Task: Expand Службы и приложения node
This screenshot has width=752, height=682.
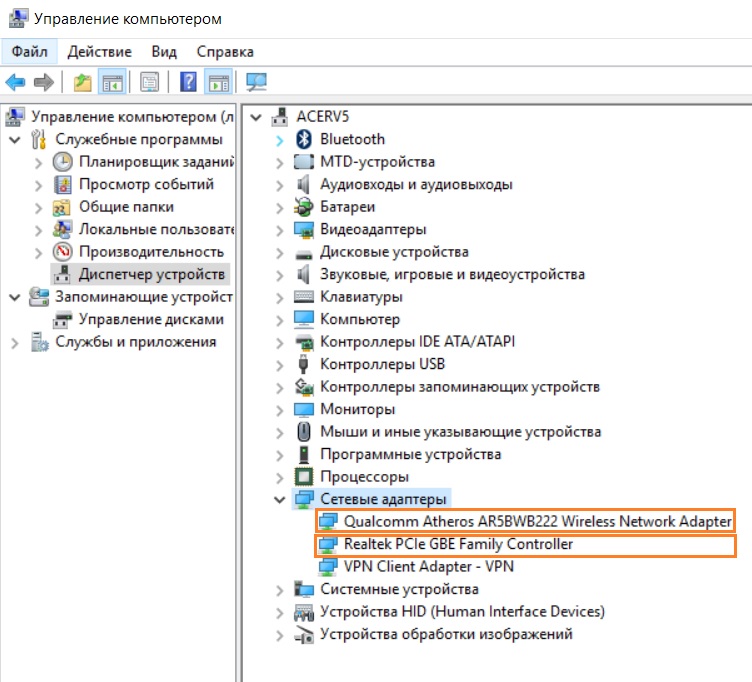Action: (x=15, y=342)
